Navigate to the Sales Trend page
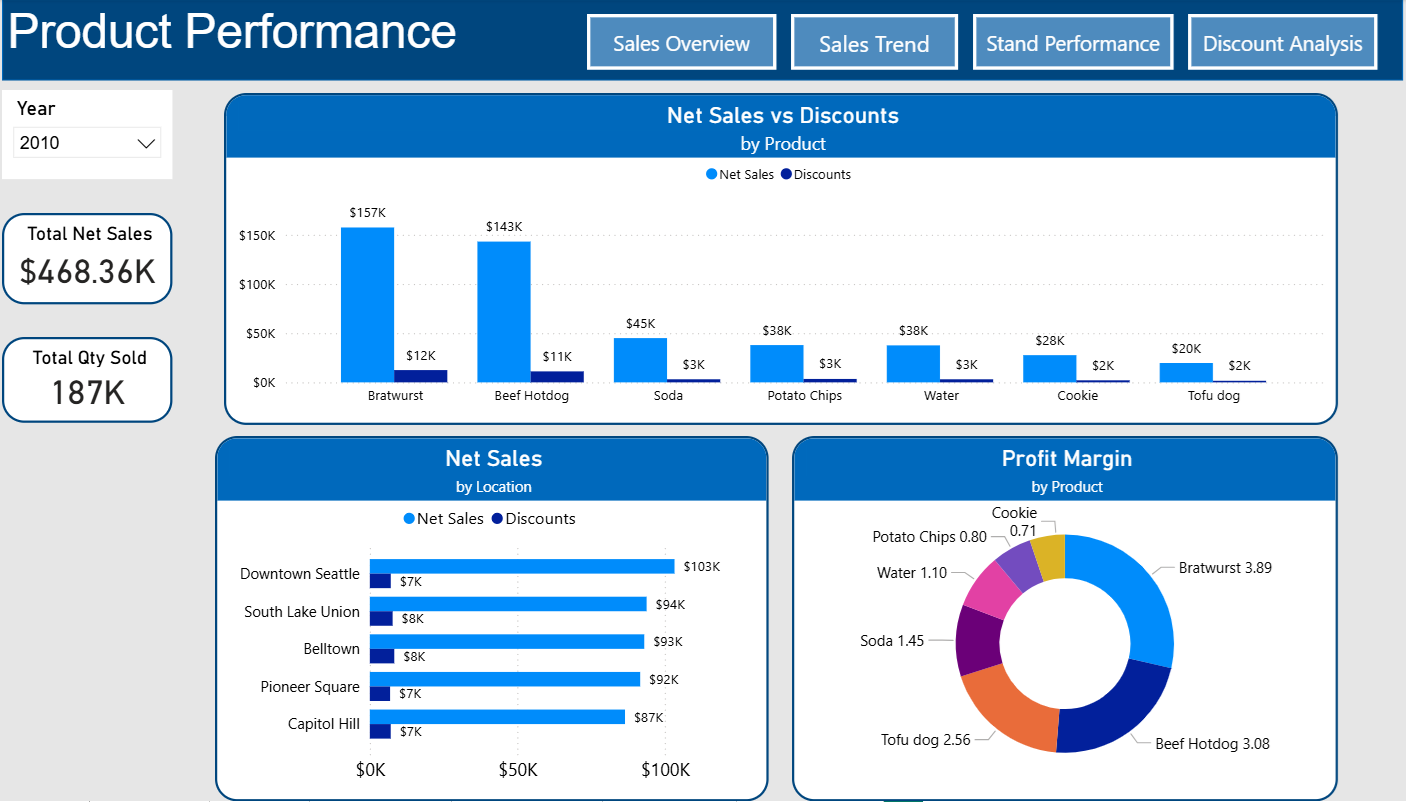Viewport: 1415px width, 802px height. (874, 42)
